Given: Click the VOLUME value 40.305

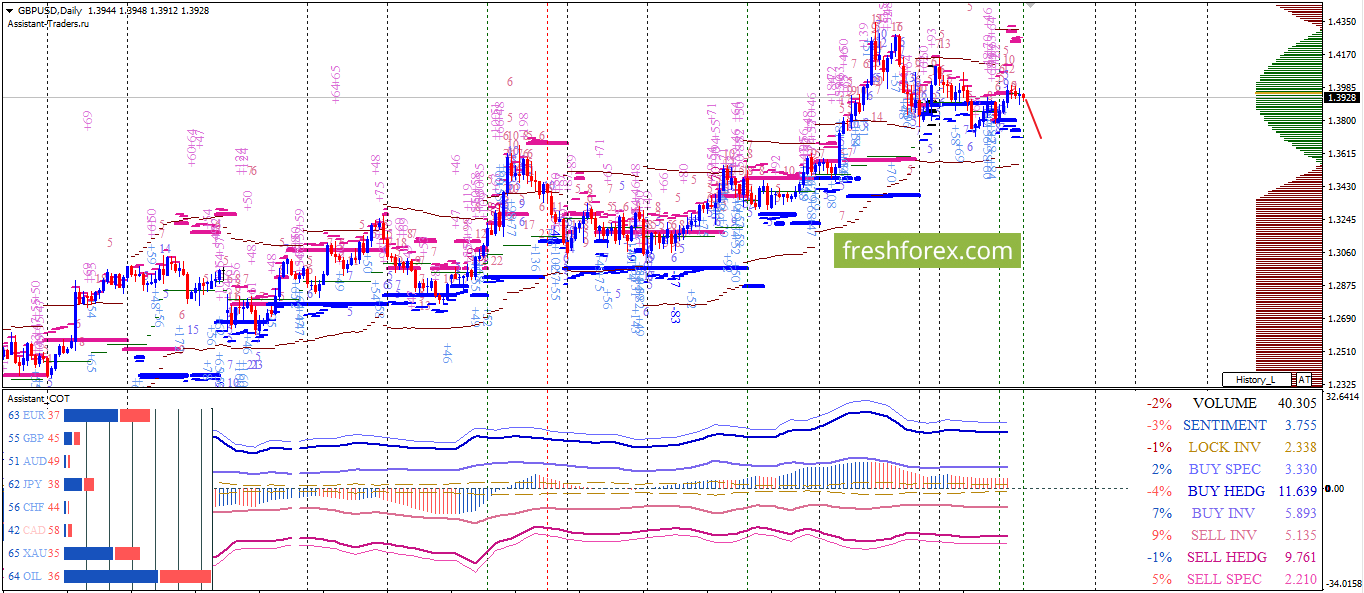Looking at the screenshot, I should tap(1297, 403).
